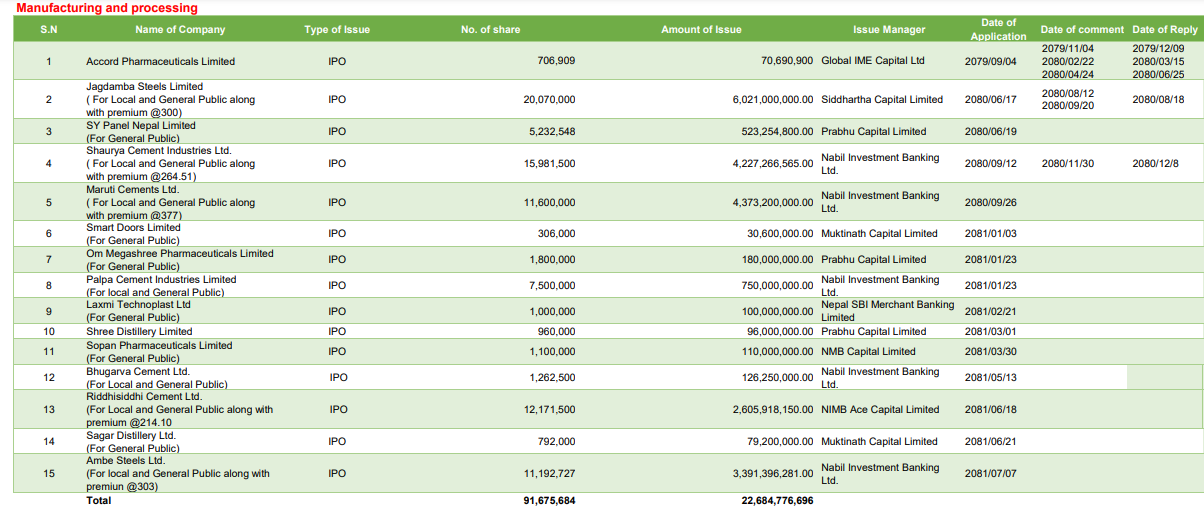Click application date 2081/07/07
Image resolution: width=1204 pixels, height=510 pixels.
click(990, 473)
